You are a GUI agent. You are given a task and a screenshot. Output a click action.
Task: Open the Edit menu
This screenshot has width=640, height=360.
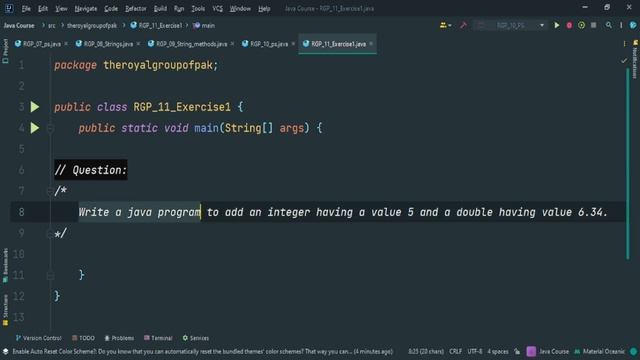click(x=43, y=9)
